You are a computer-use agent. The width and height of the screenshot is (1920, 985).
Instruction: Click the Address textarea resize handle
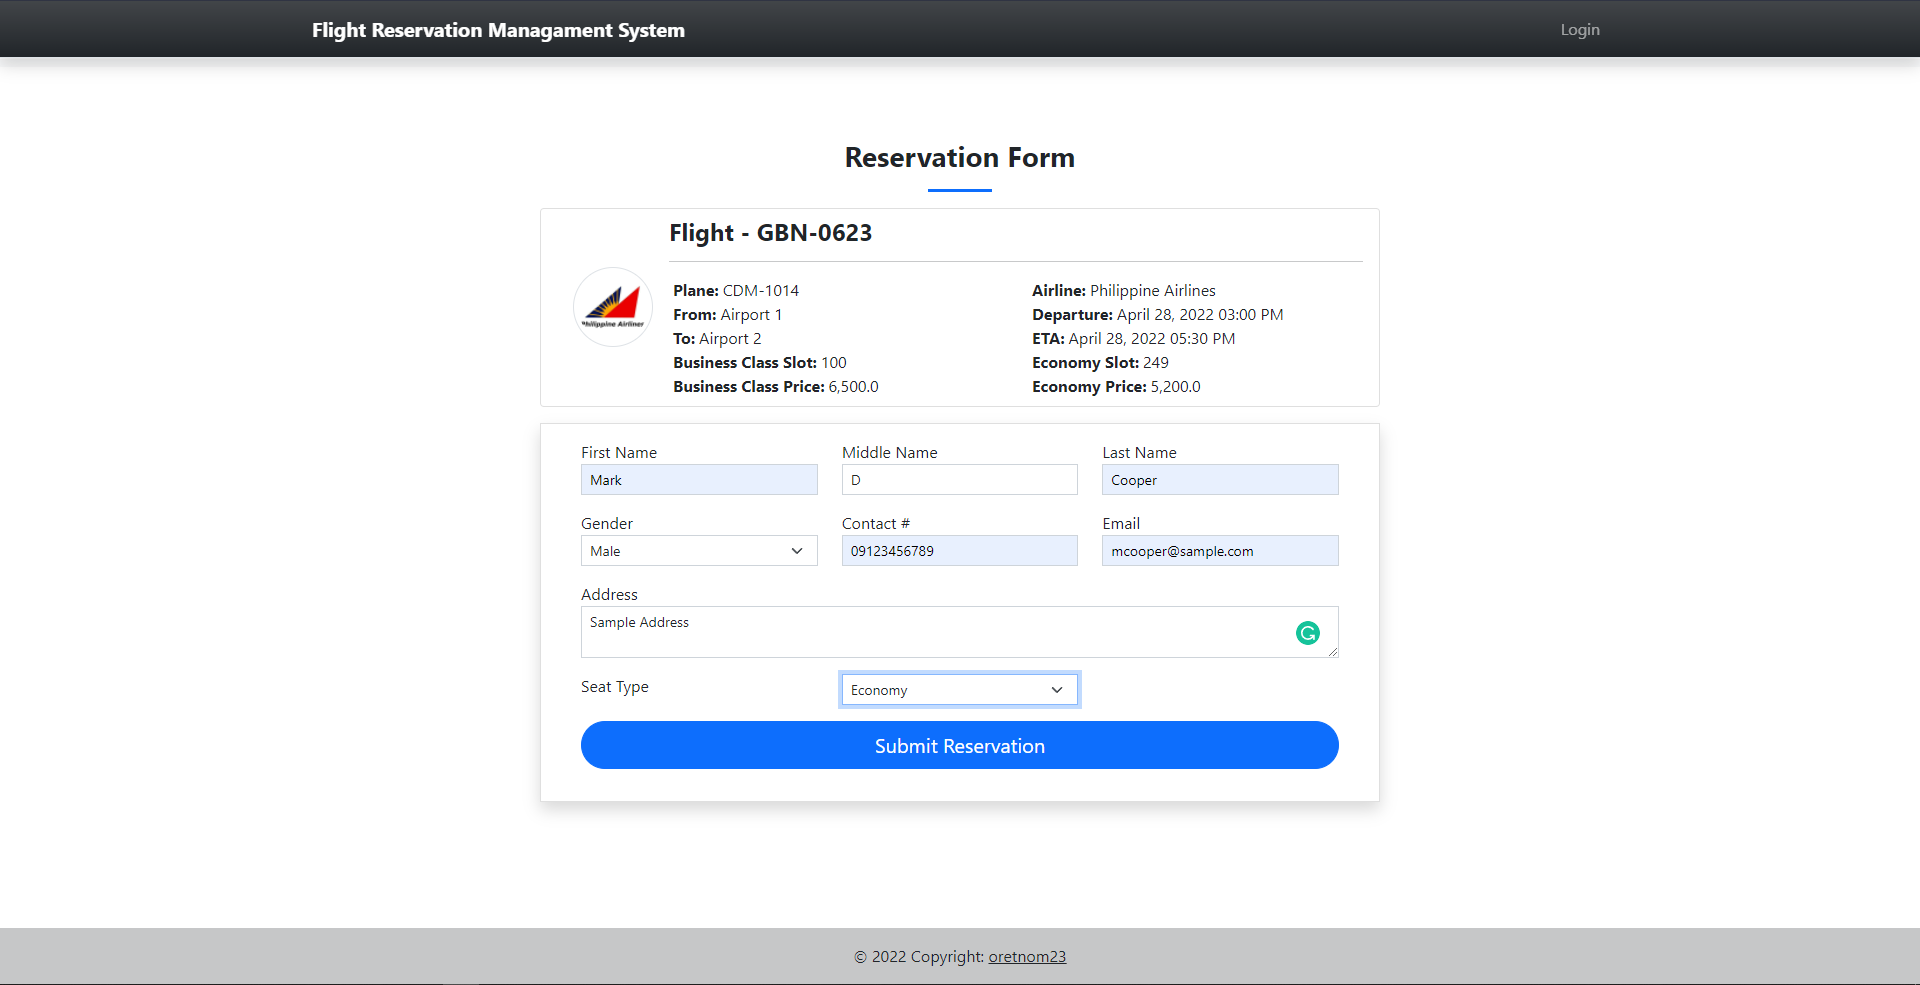(1333, 652)
